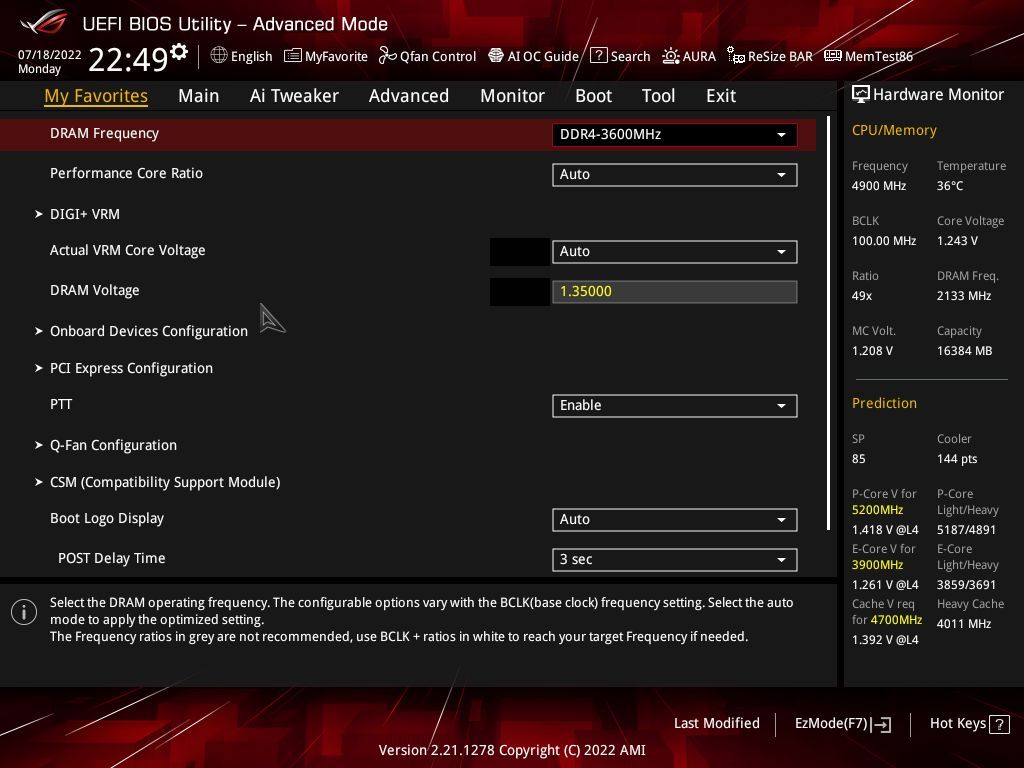Viewport: 1024px width, 768px height.
Task: Click the settings gear beside the clock
Action: [178, 52]
